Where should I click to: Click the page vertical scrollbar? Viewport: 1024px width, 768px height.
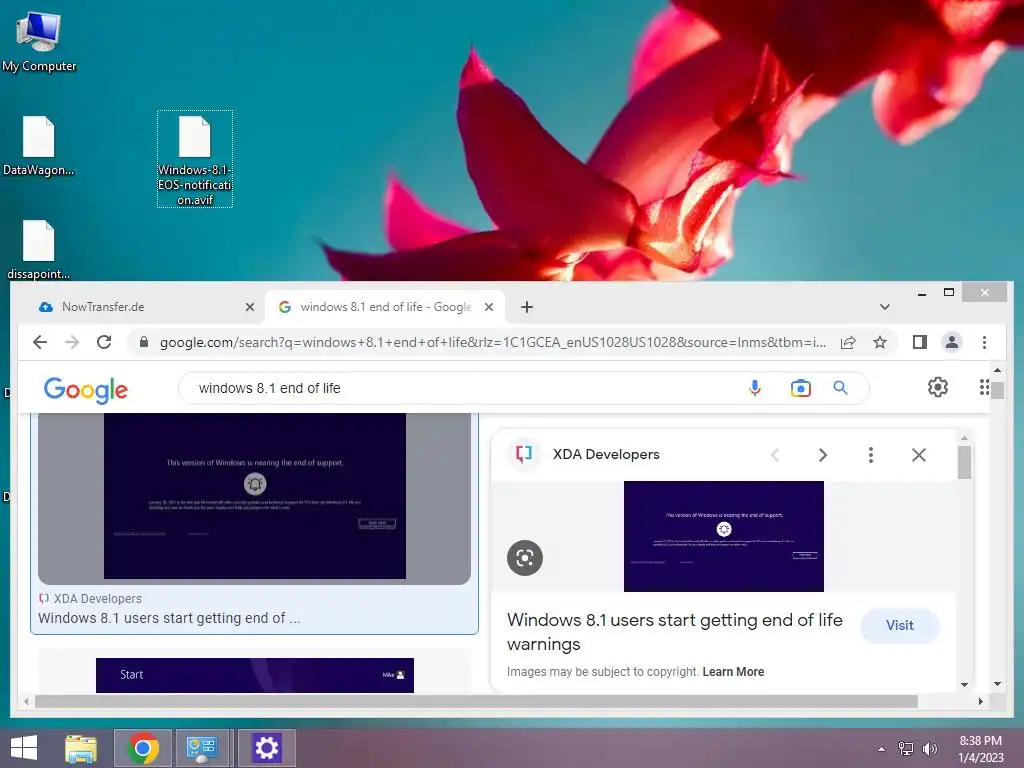tap(997, 390)
